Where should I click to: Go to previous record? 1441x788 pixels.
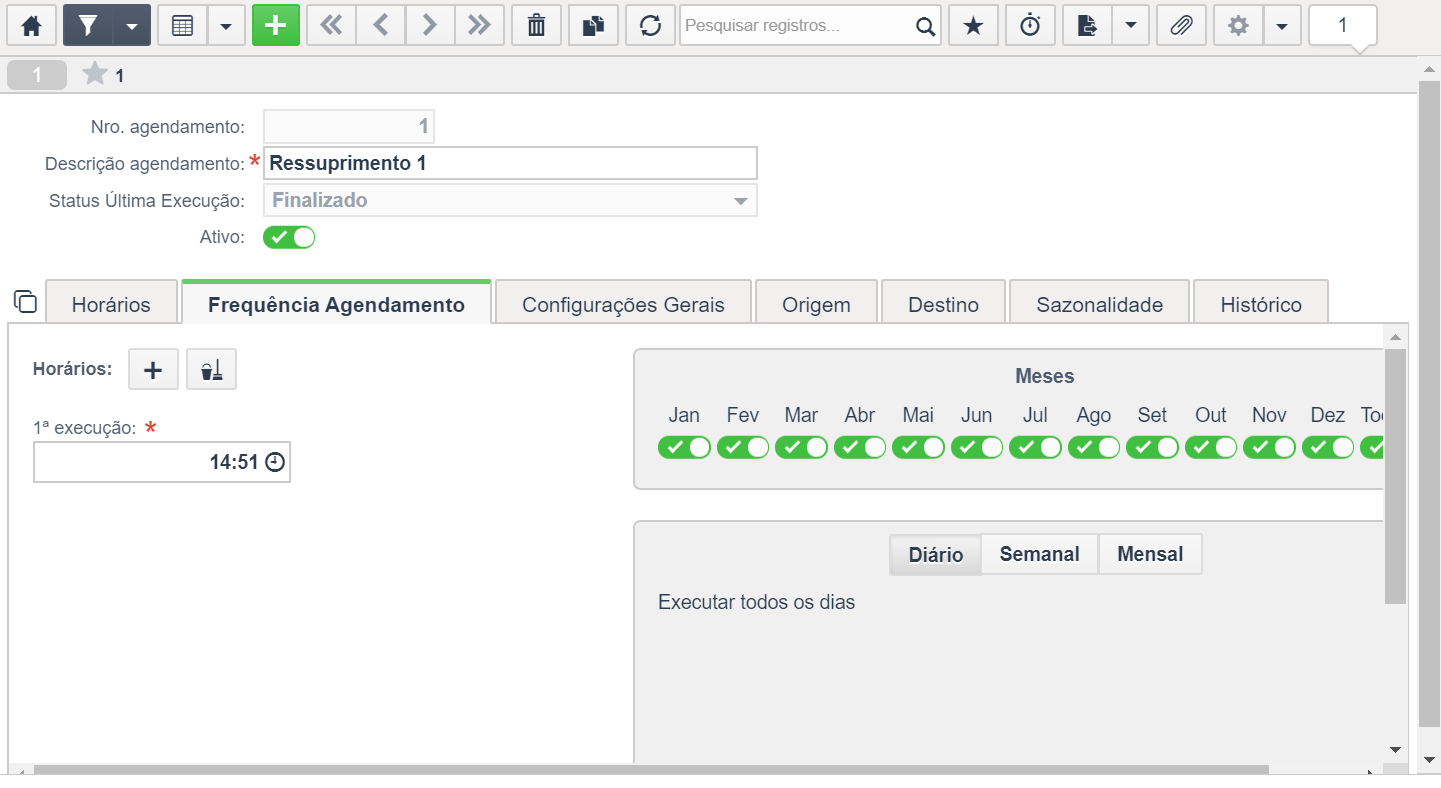380,26
